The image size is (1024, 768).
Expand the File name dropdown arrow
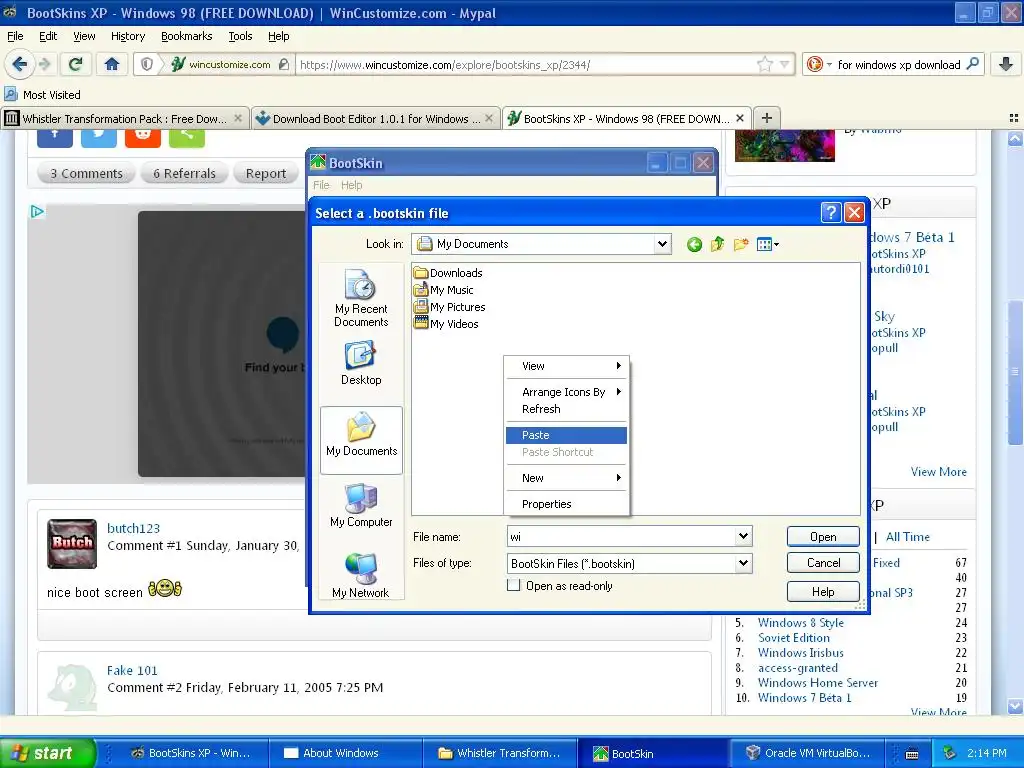tap(743, 537)
